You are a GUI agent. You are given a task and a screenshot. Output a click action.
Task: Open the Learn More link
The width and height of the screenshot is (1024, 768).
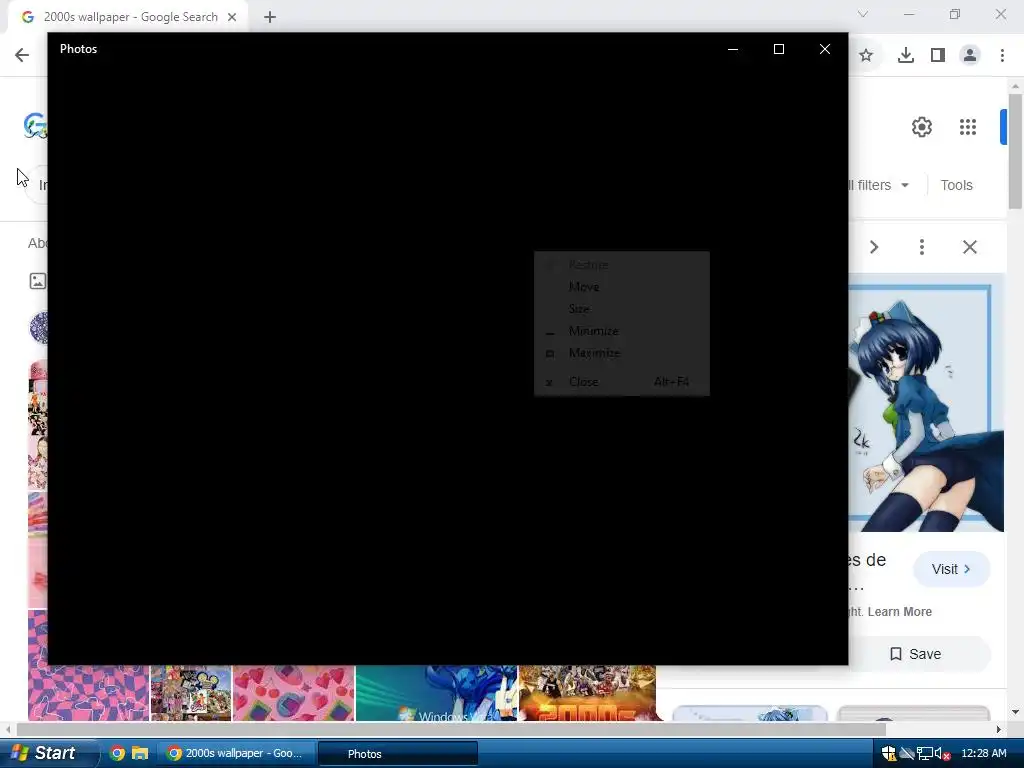pyautogui.click(x=899, y=612)
